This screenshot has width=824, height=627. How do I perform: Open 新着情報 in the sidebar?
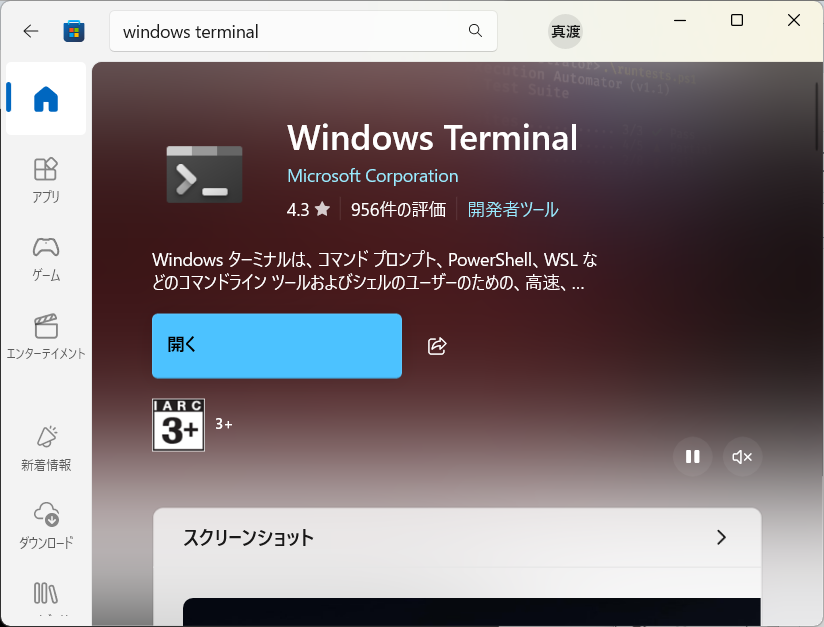click(46, 448)
